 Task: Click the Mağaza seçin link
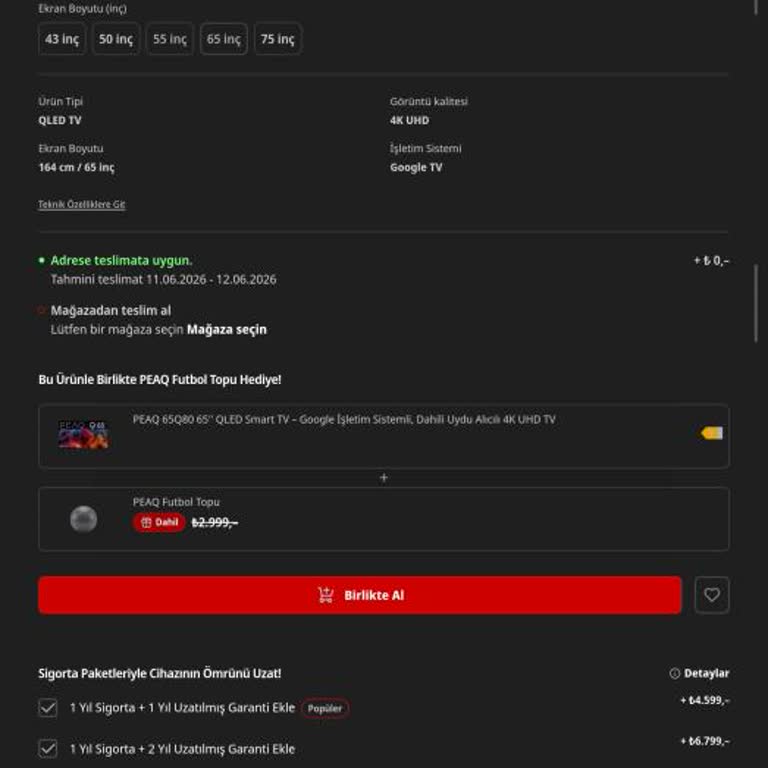(227, 330)
